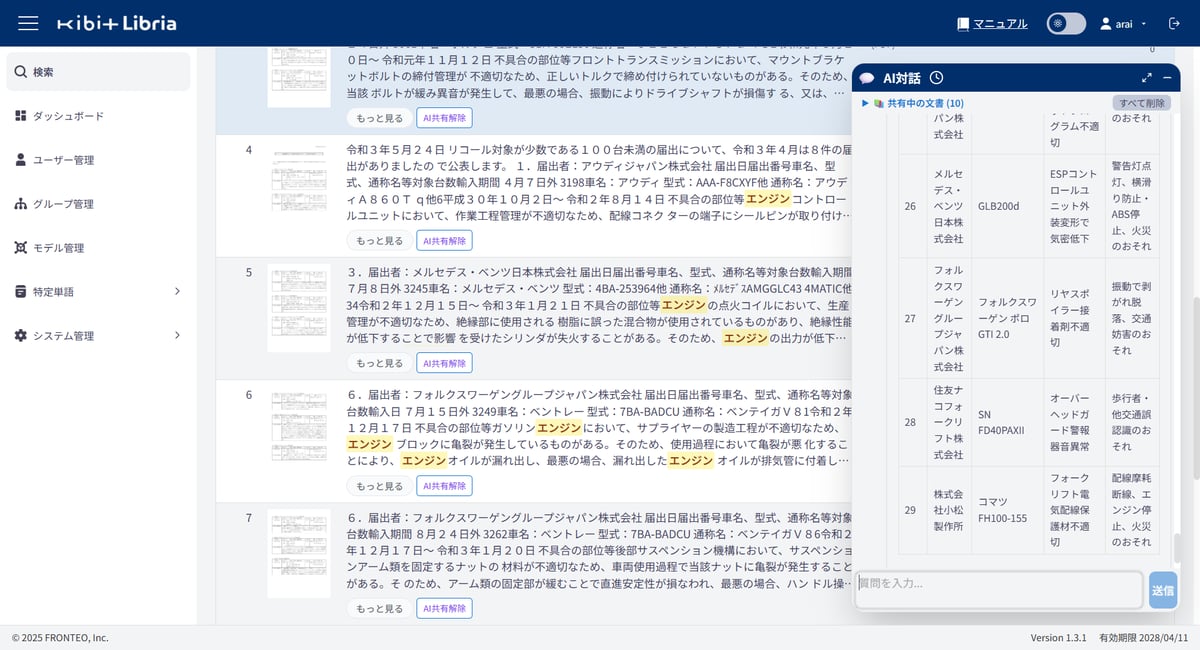Viewport: 1200px width, 650px height.
Task: Expand the AI対話 panel to fullscreen
Action: point(1147,78)
